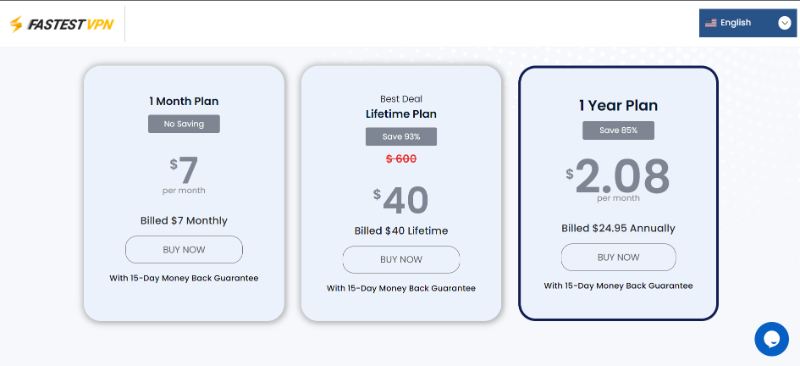The height and width of the screenshot is (366, 800).
Task: Expand the language dropdown chevron
Action: (785, 23)
